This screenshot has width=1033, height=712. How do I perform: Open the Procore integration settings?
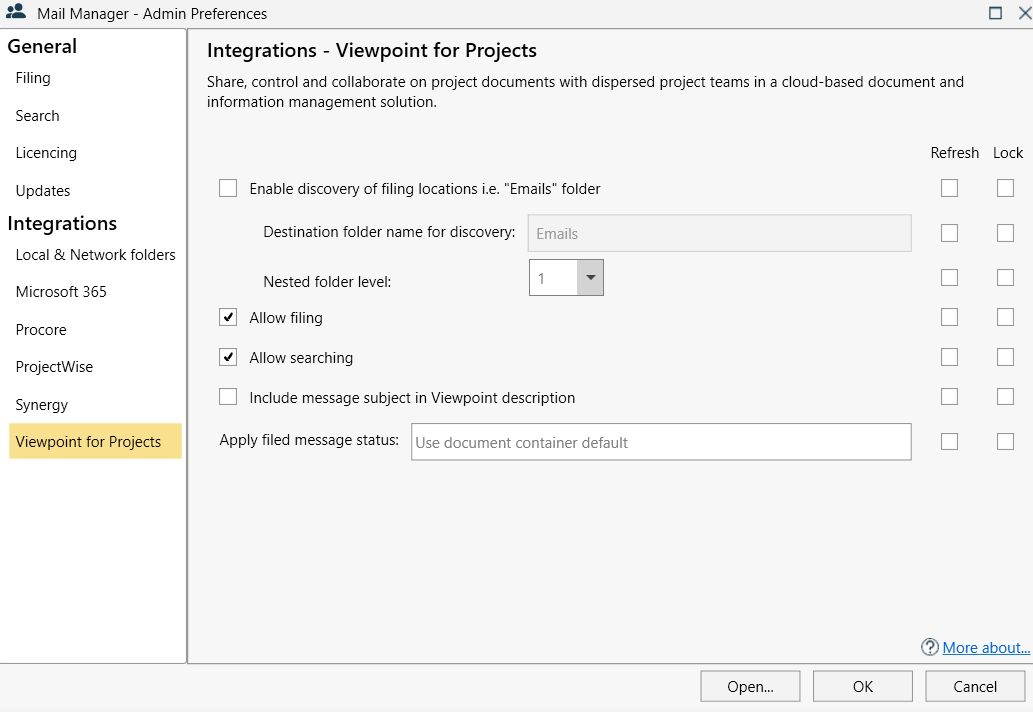click(40, 329)
